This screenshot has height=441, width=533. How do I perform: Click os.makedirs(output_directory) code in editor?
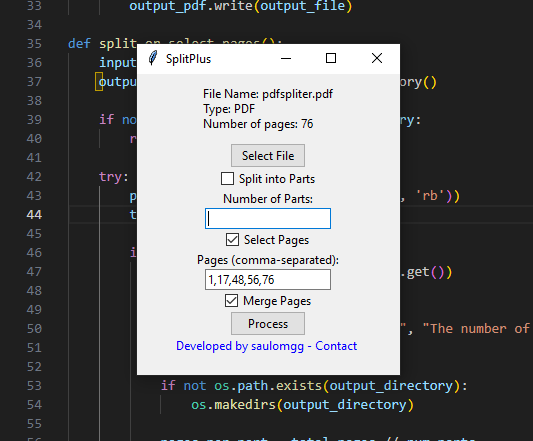pos(302,405)
